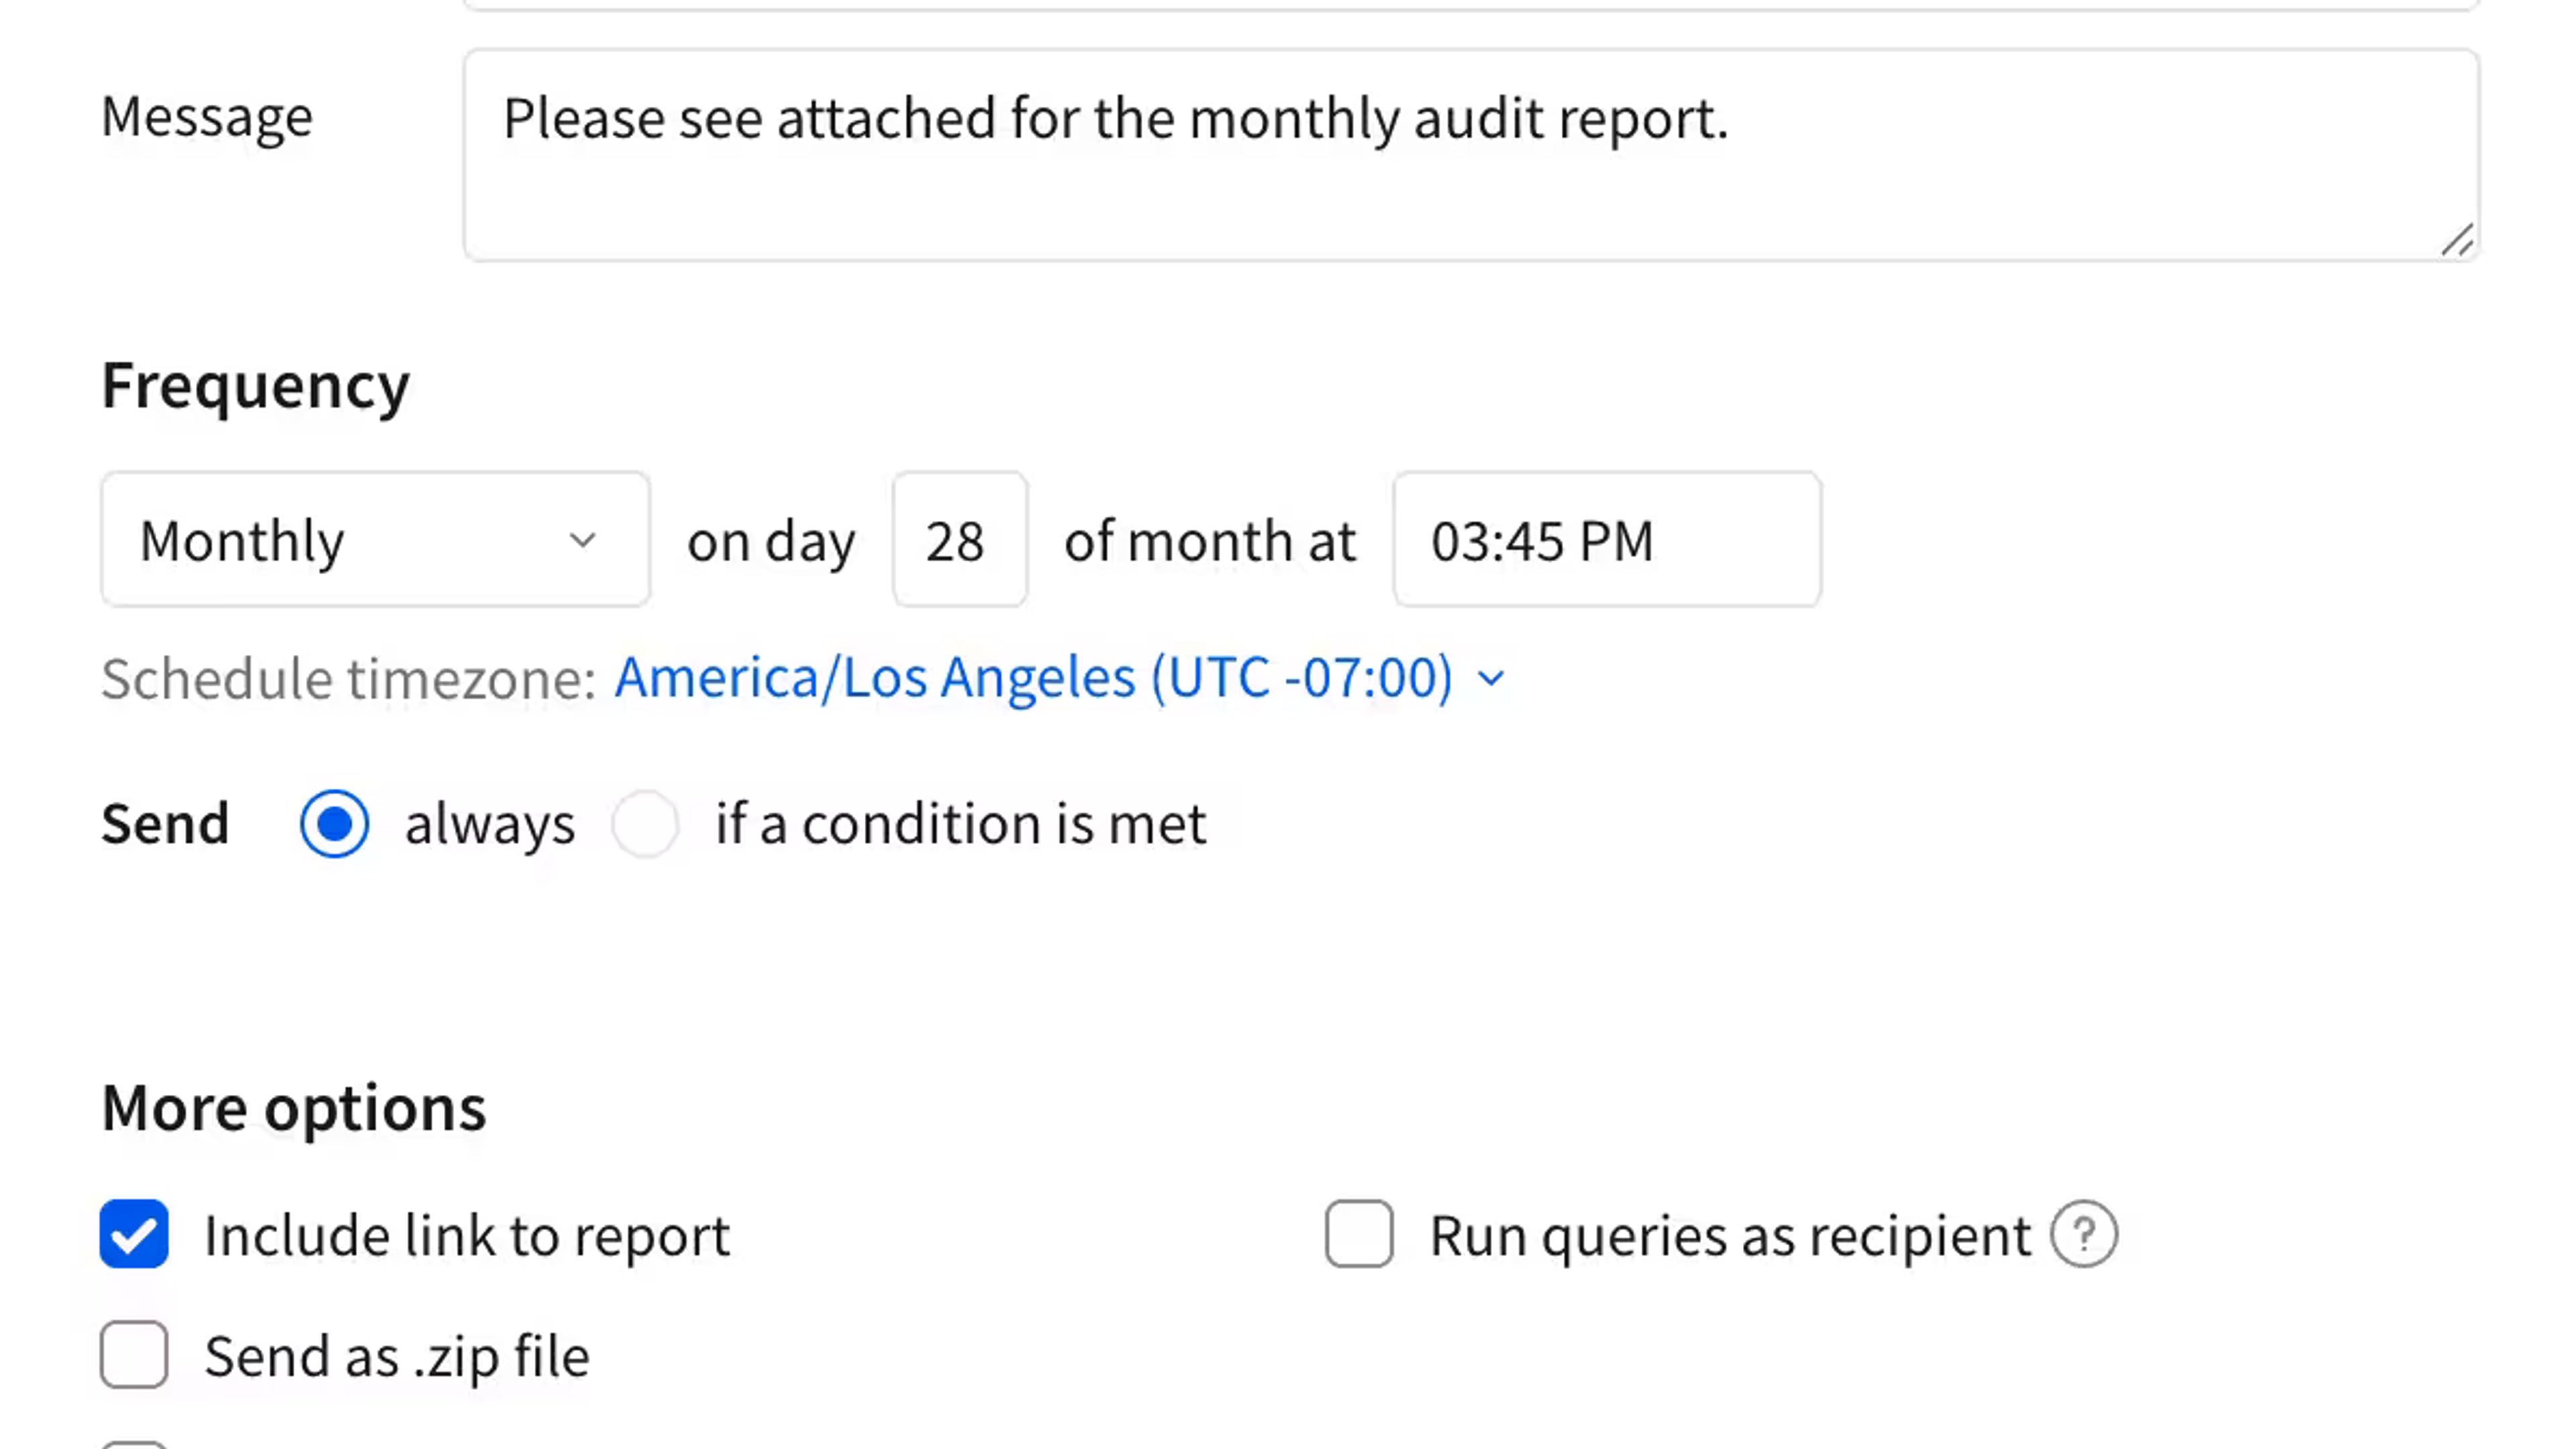Select the always send option
The image size is (2576, 1449).
(334, 824)
